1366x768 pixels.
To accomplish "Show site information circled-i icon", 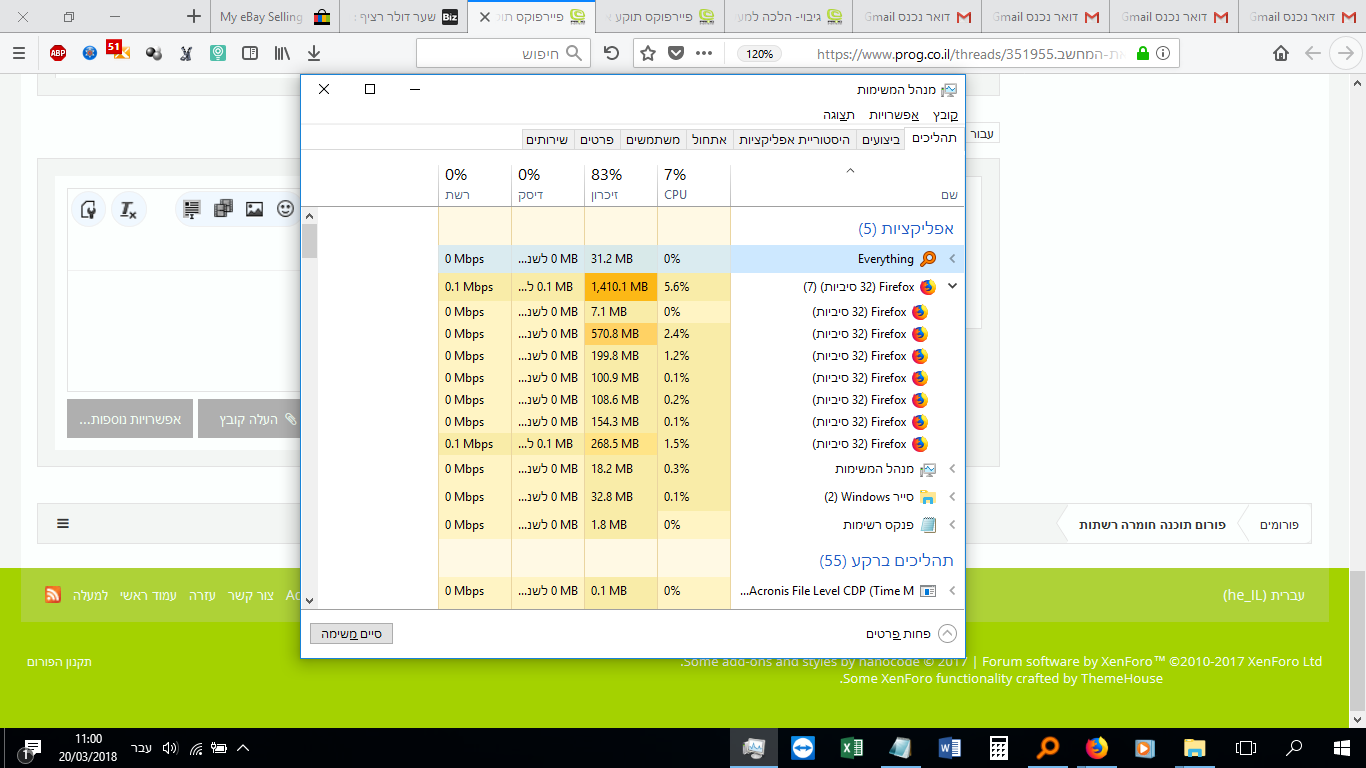I will pos(1164,53).
